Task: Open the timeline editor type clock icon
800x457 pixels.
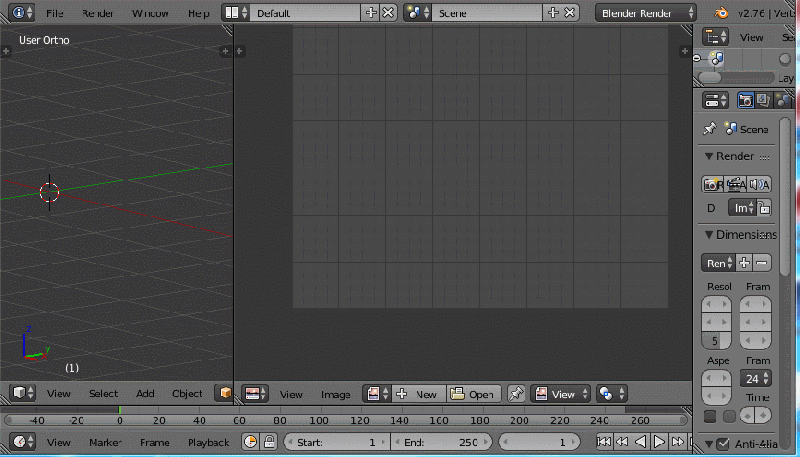Action: coord(22,442)
